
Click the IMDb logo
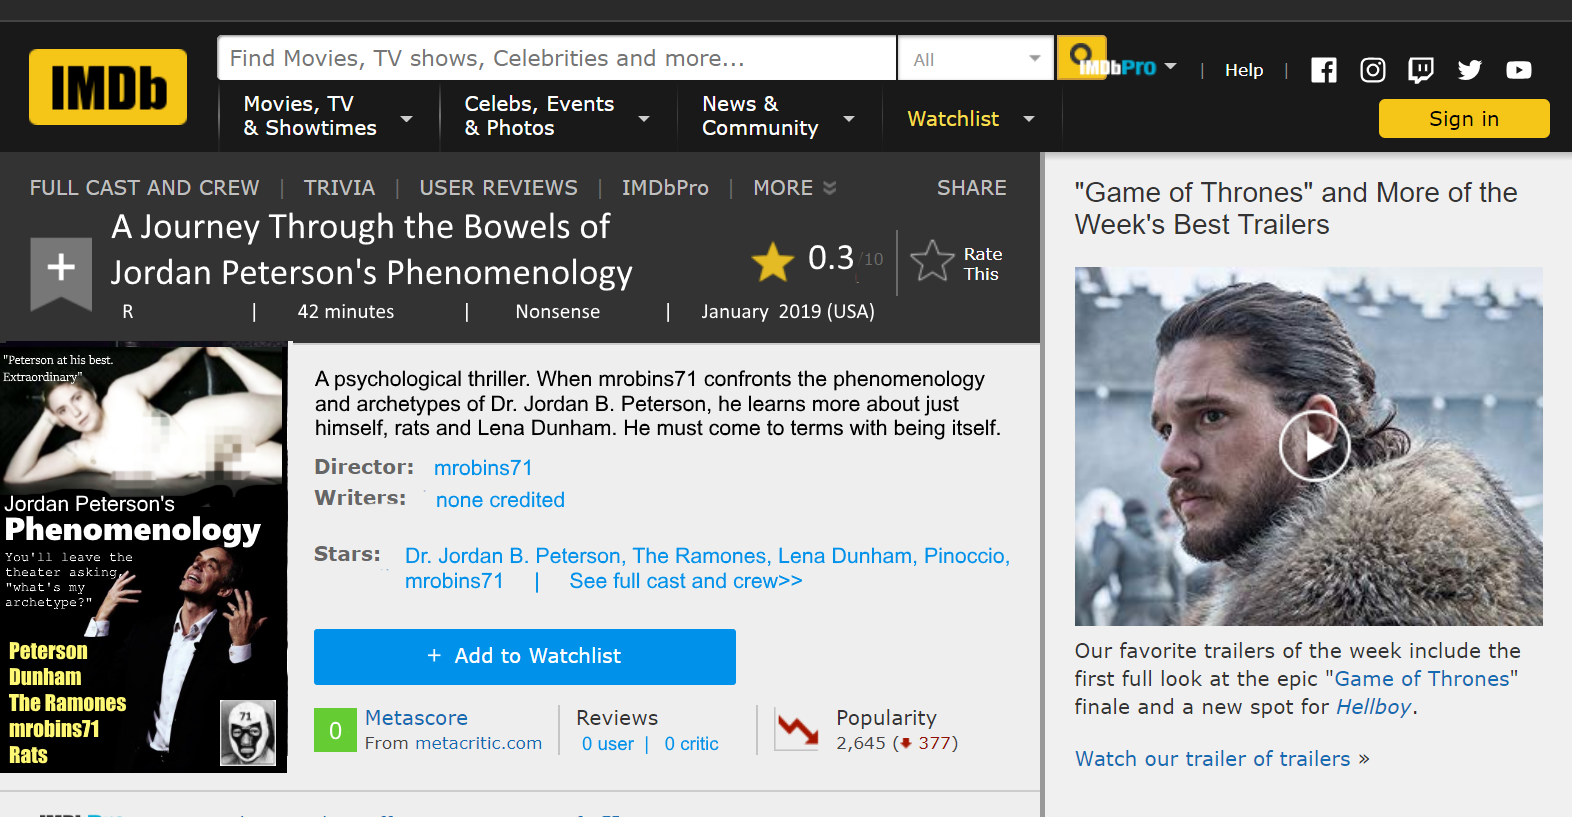(108, 87)
